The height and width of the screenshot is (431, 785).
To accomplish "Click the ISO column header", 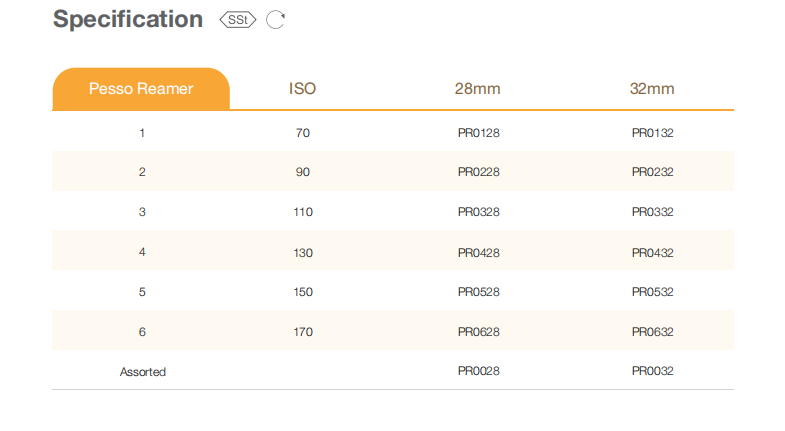I will (x=302, y=89).
